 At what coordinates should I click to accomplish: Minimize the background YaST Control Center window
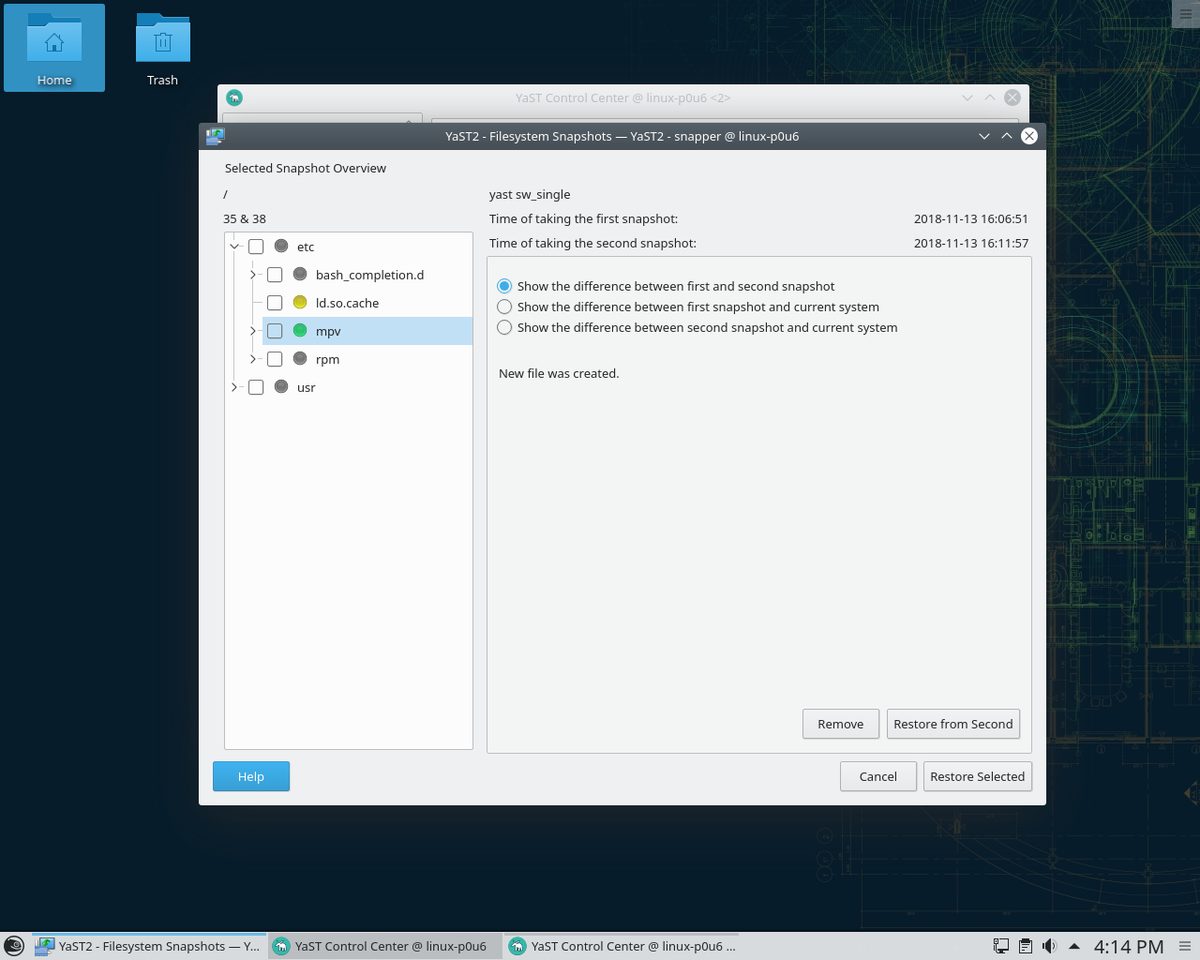tap(967, 98)
